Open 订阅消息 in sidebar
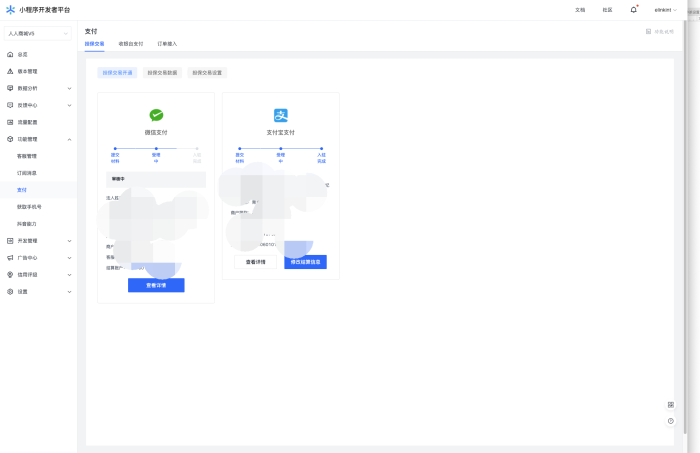 tap(27, 173)
